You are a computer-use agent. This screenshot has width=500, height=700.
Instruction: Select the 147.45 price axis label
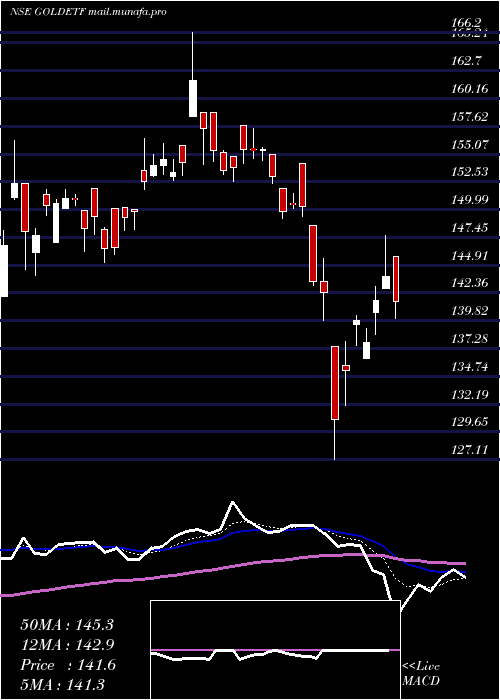(x=469, y=228)
